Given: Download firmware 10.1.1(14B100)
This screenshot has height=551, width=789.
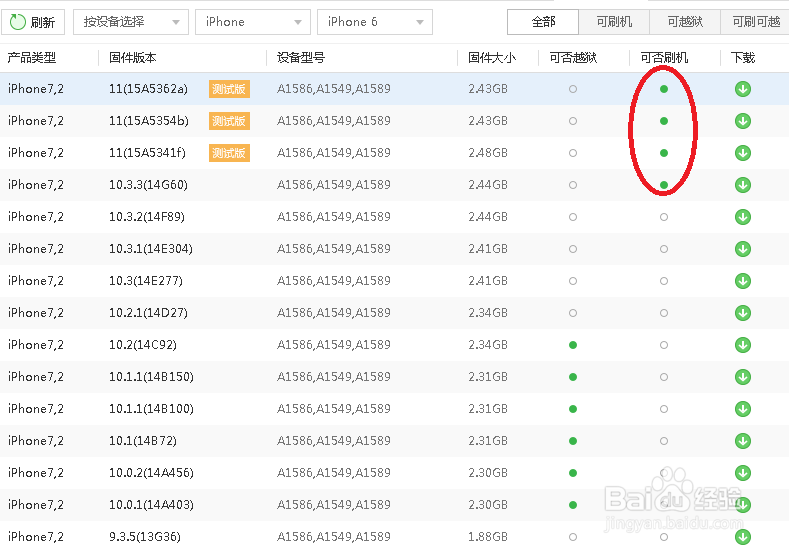Looking at the screenshot, I should click(743, 409).
